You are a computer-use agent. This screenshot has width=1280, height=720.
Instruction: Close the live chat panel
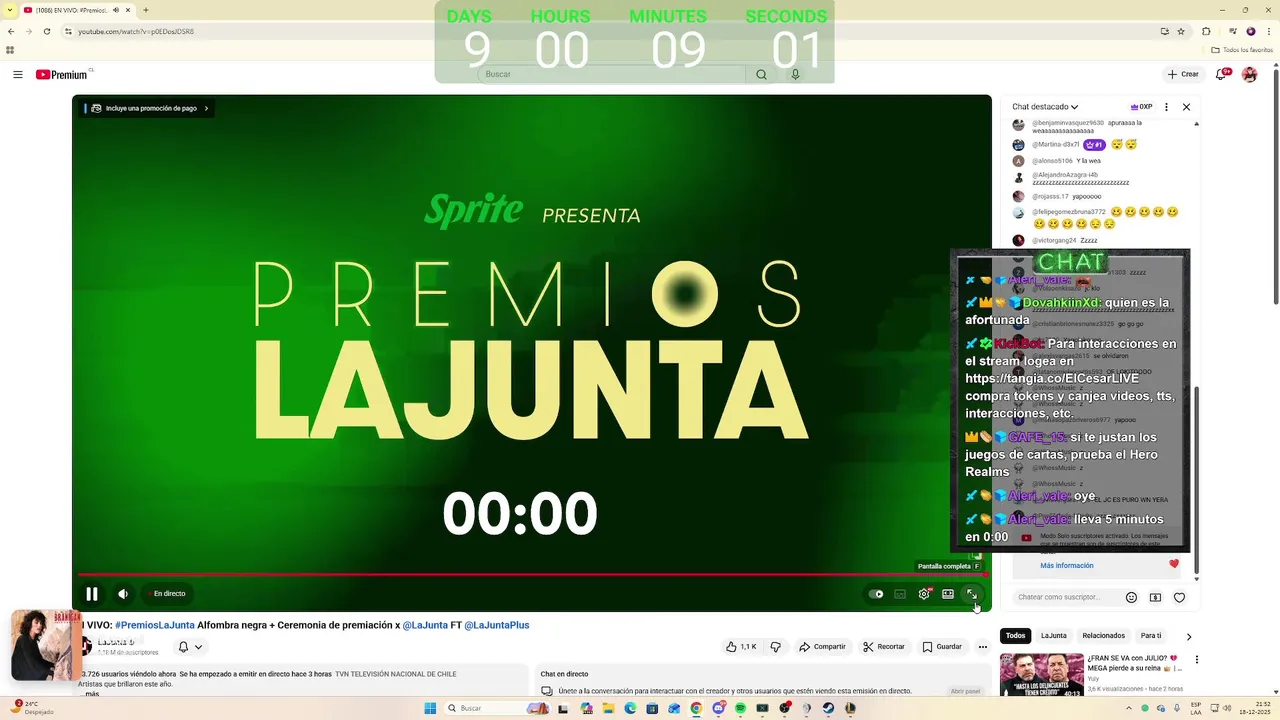[1186, 107]
